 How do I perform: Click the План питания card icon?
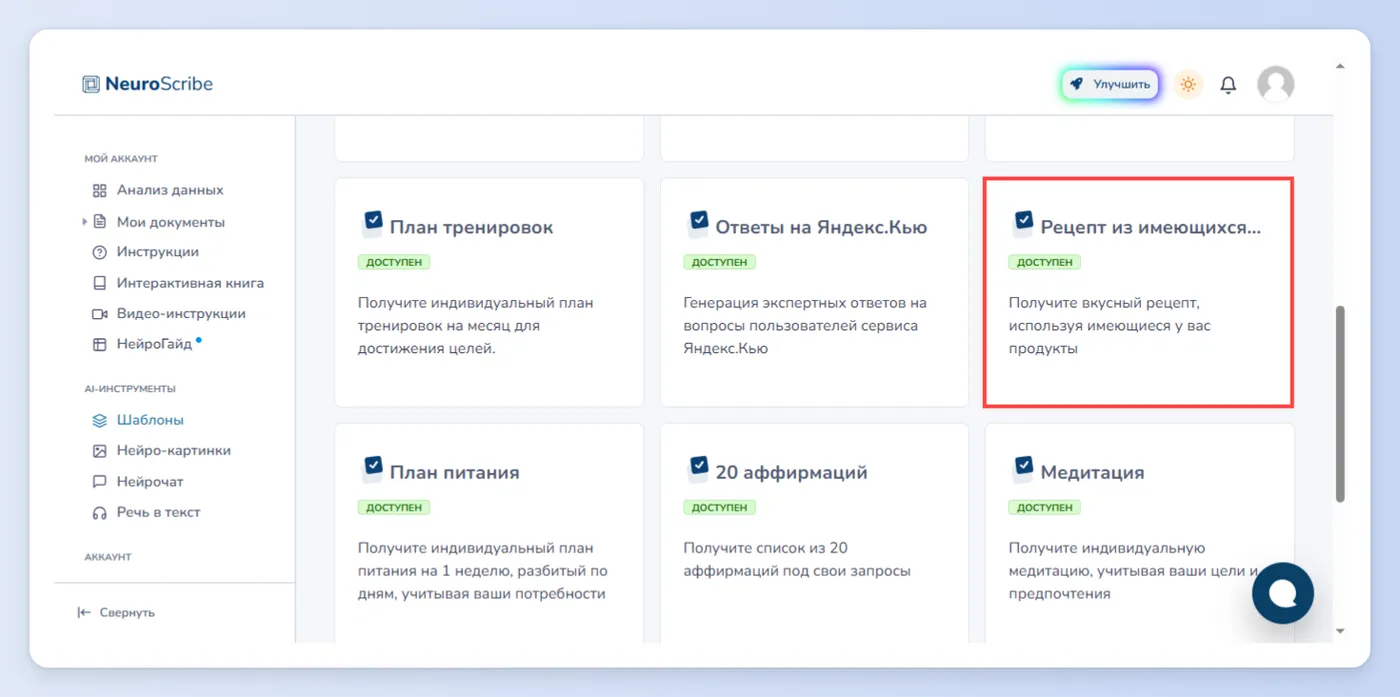click(371, 467)
